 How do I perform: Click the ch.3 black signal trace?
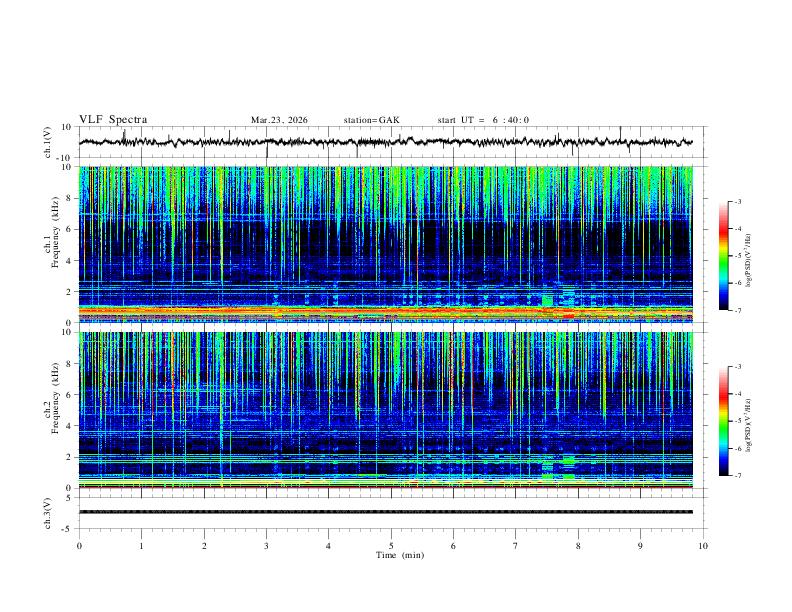pyautogui.click(x=385, y=512)
